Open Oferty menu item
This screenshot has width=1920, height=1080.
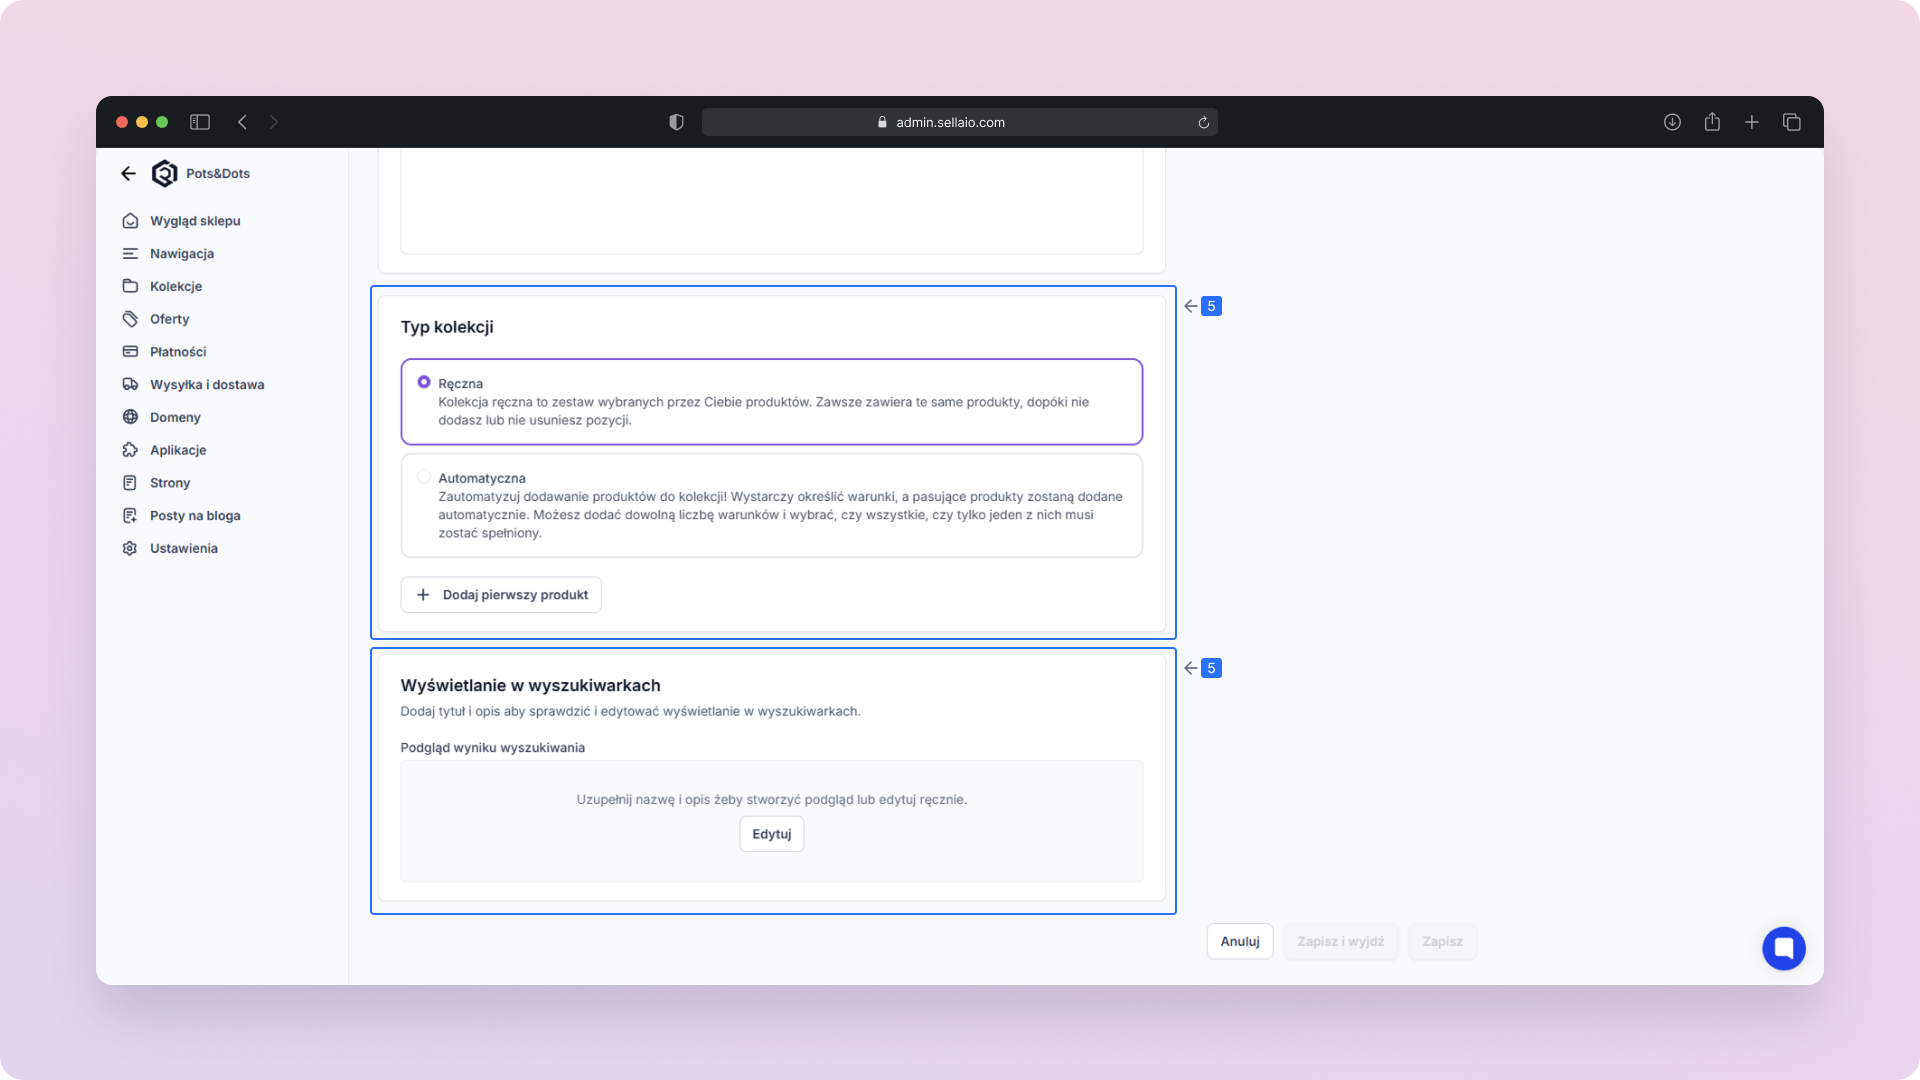tap(170, 319)
